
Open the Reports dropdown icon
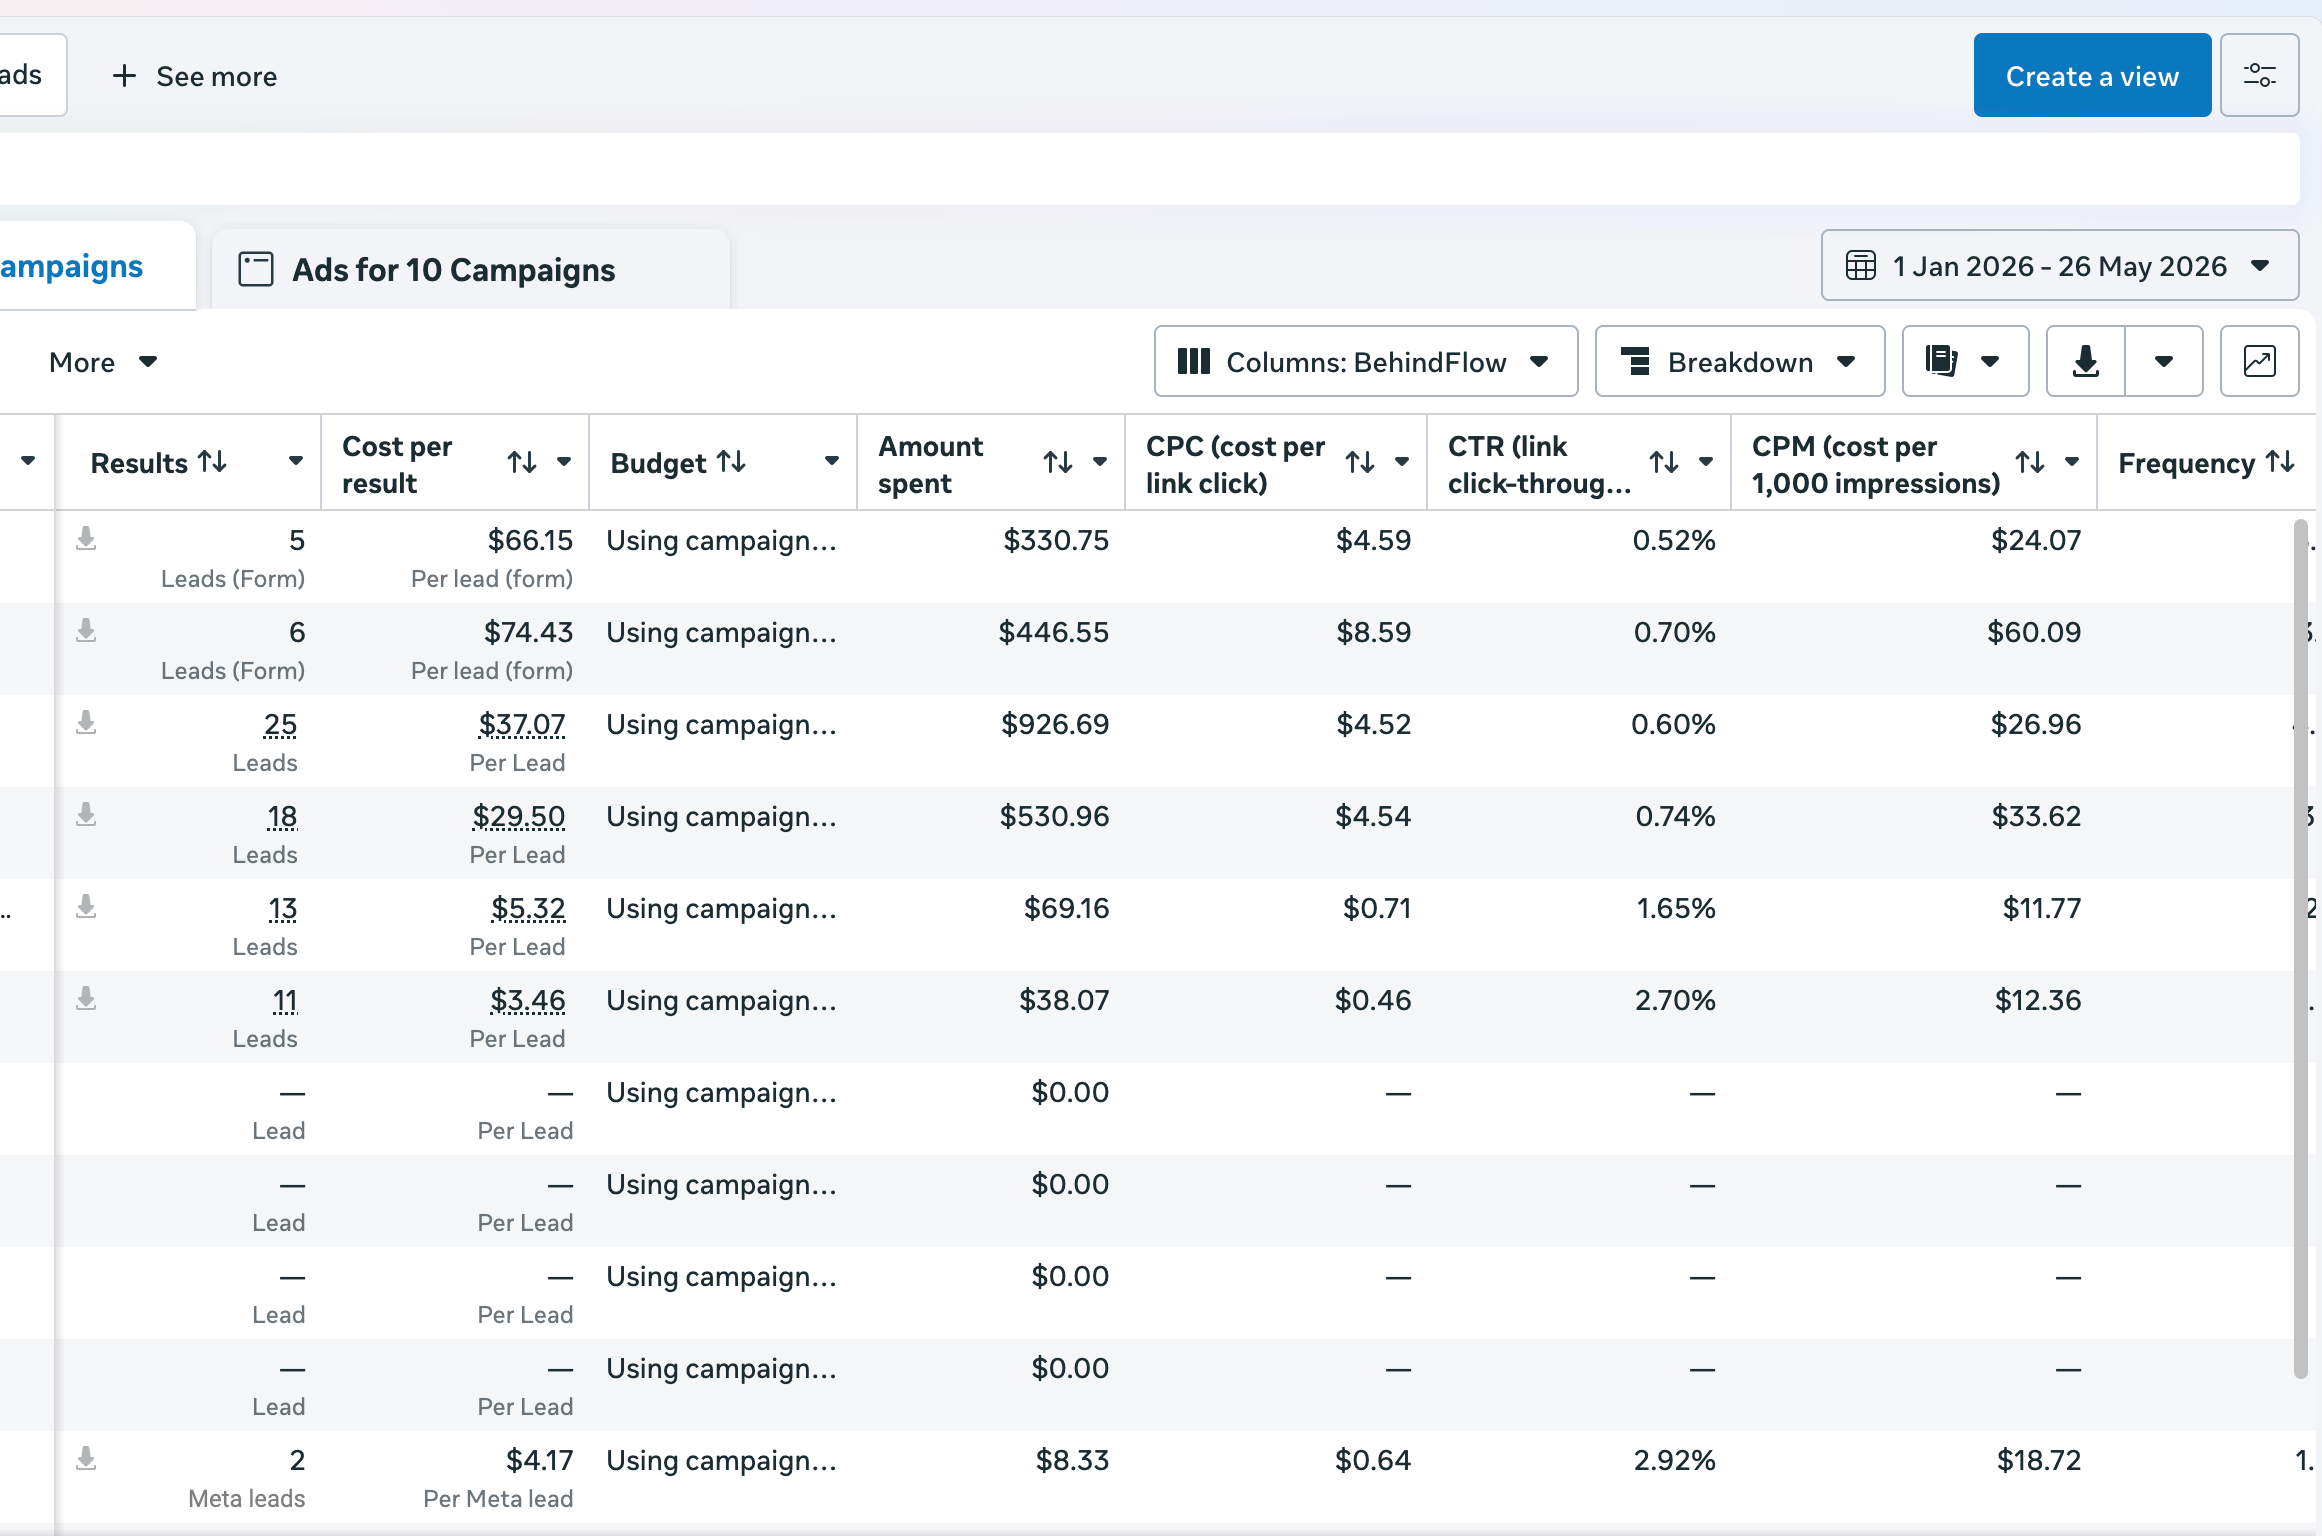point(1965,361)
